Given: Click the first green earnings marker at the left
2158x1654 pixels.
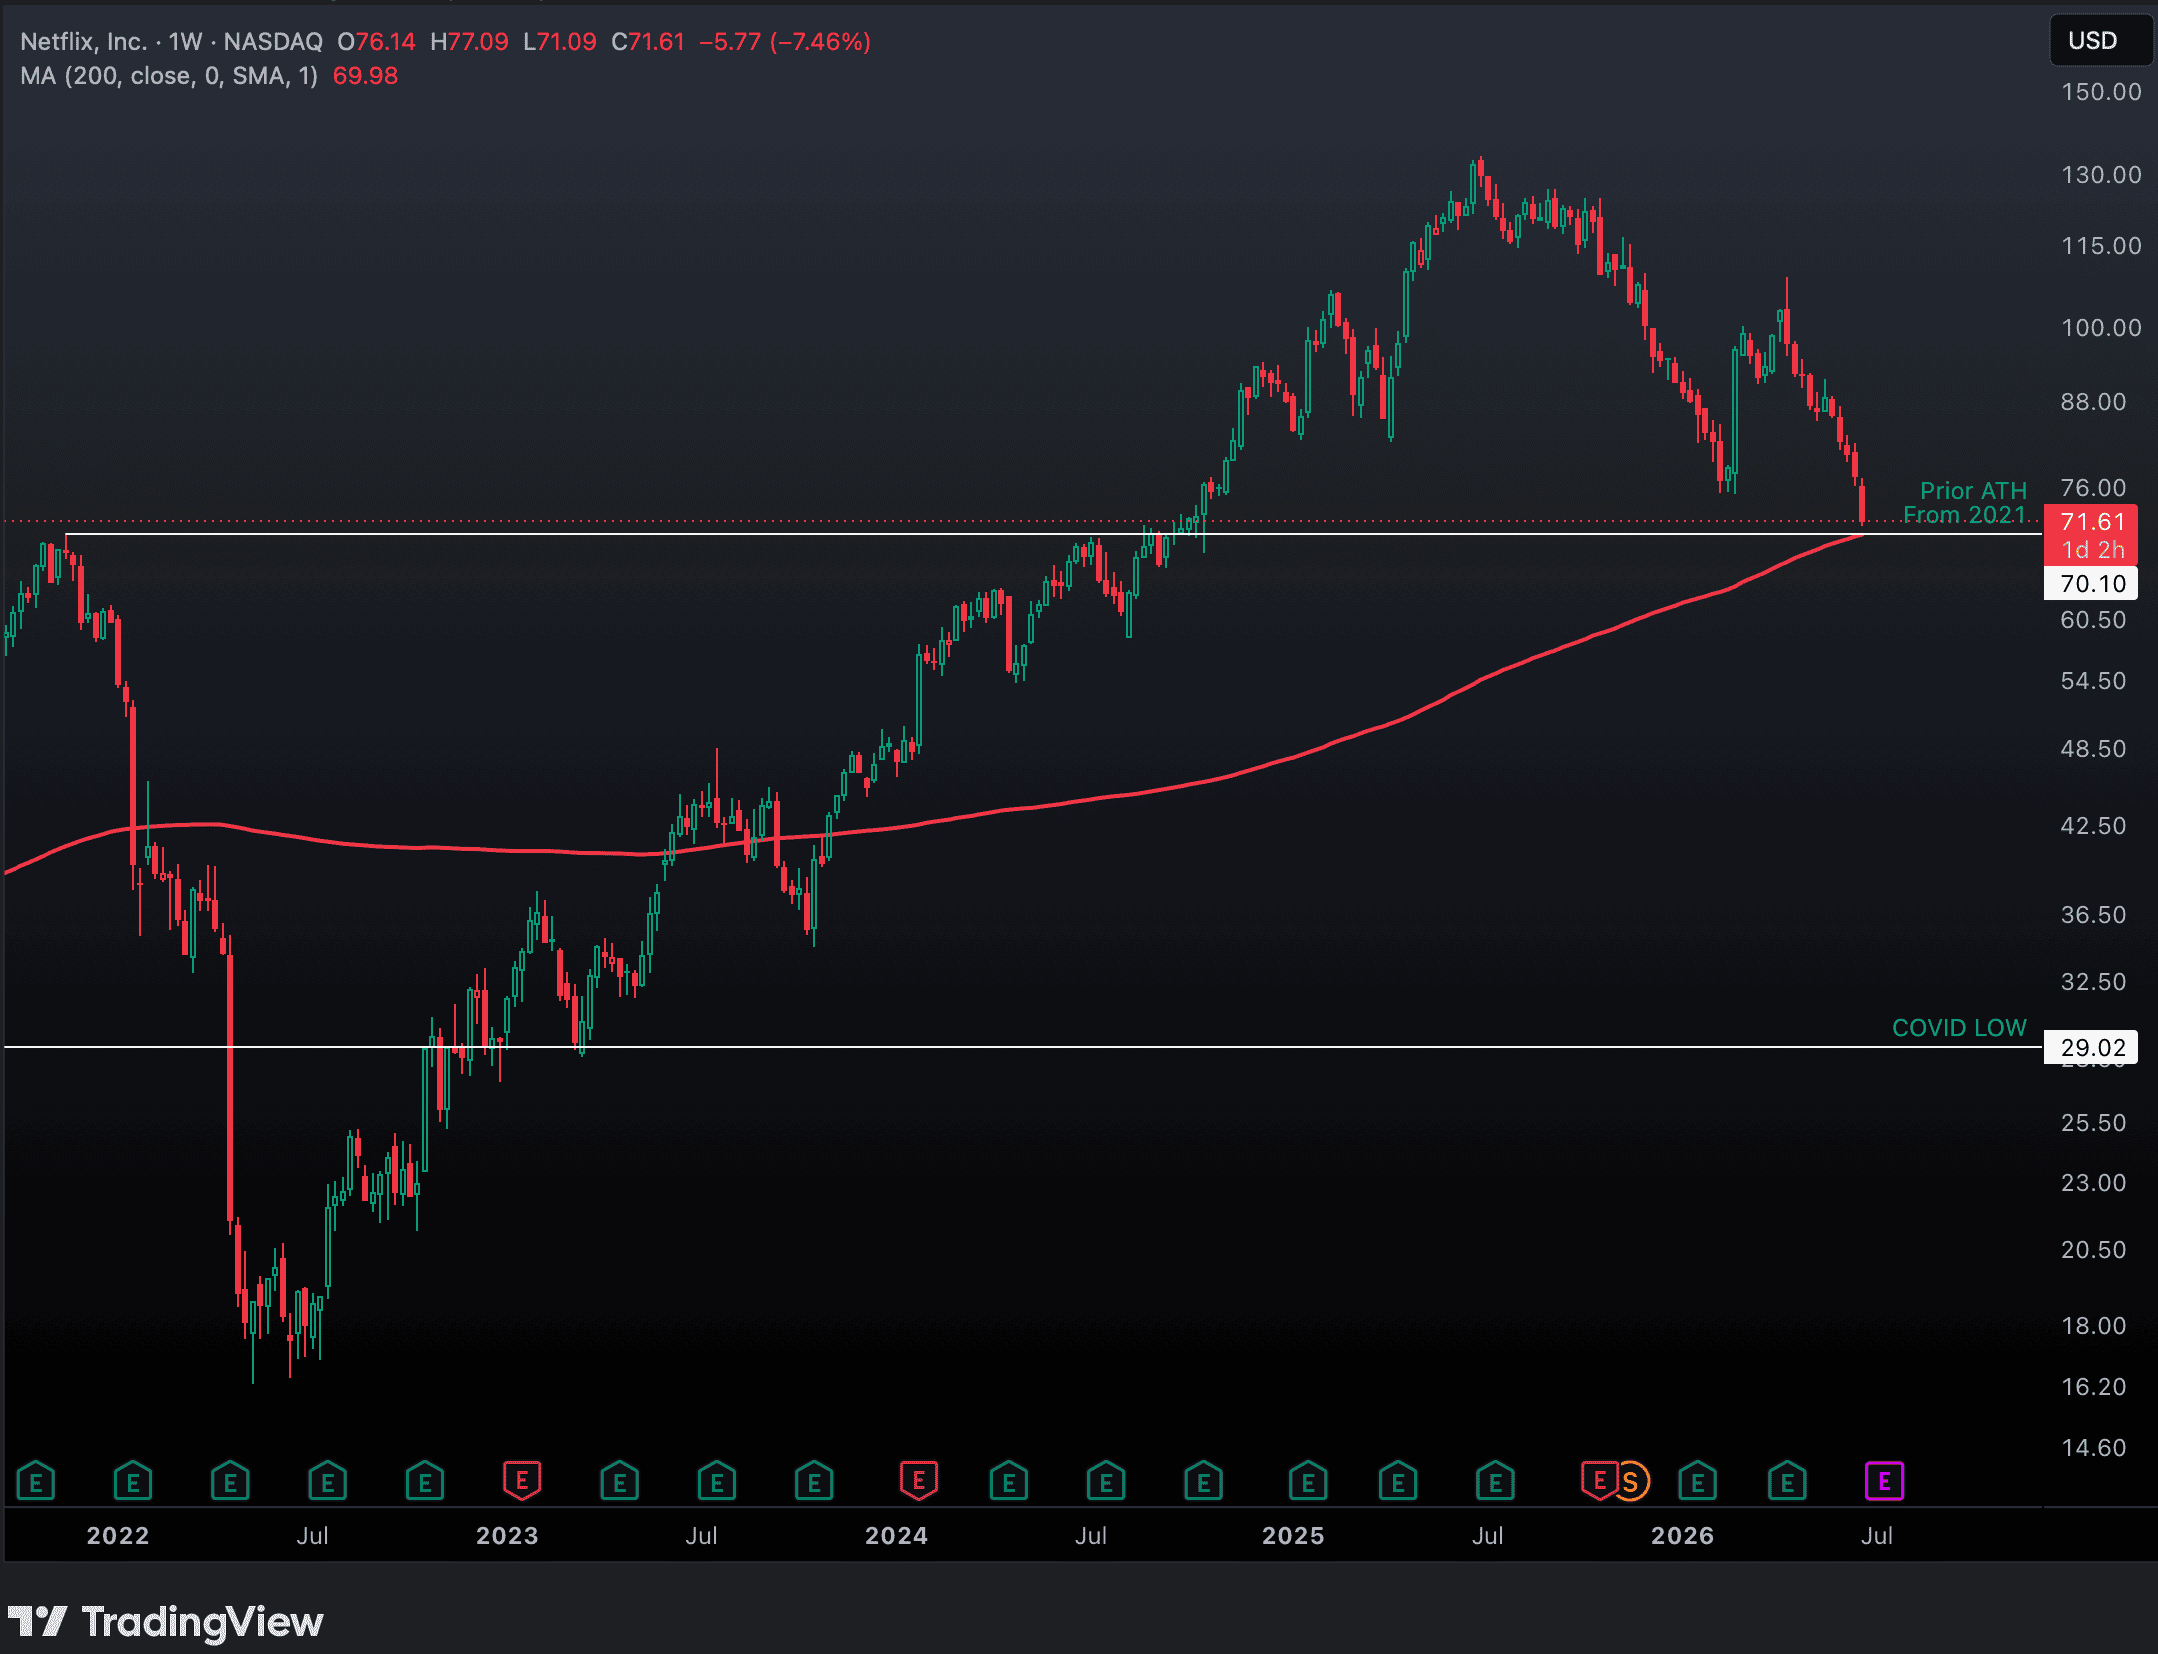Looking at the screenshot, I should (x=36, y=1481).
